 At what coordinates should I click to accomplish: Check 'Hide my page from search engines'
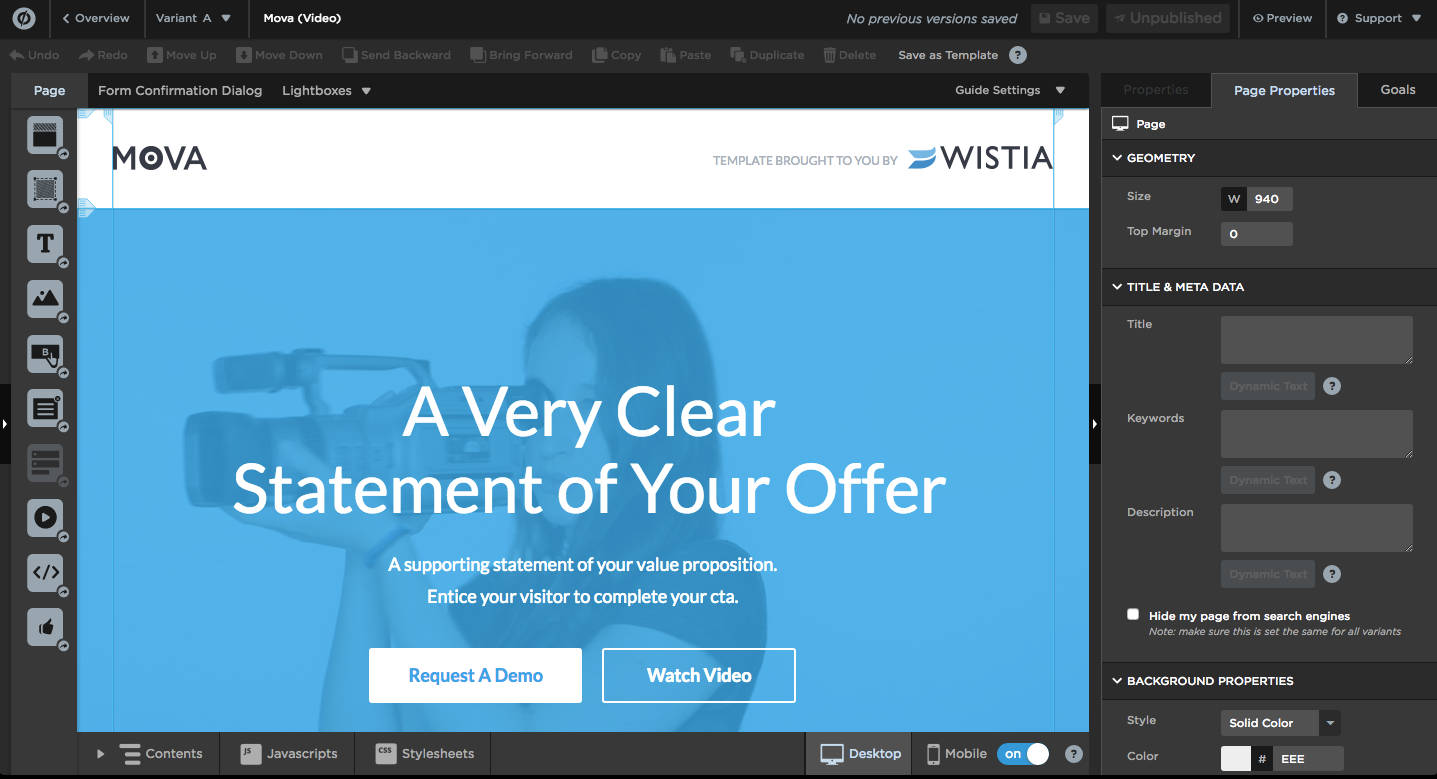[x=1133, y=615]
